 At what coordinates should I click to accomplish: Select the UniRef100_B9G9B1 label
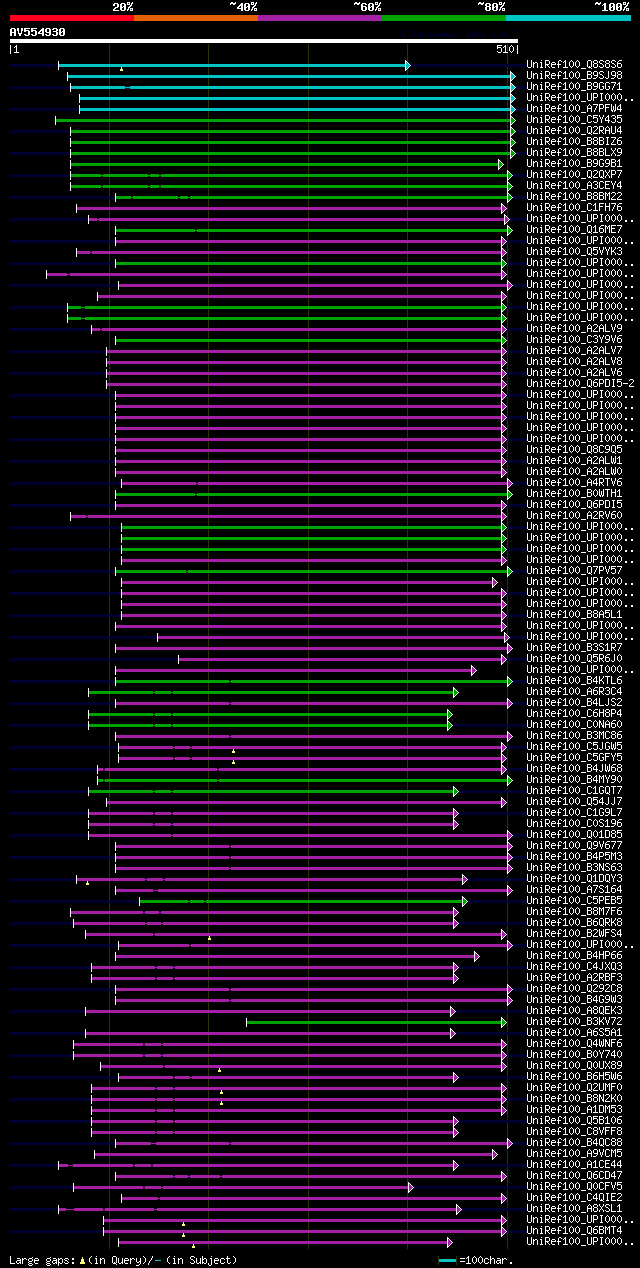point(575,164)
